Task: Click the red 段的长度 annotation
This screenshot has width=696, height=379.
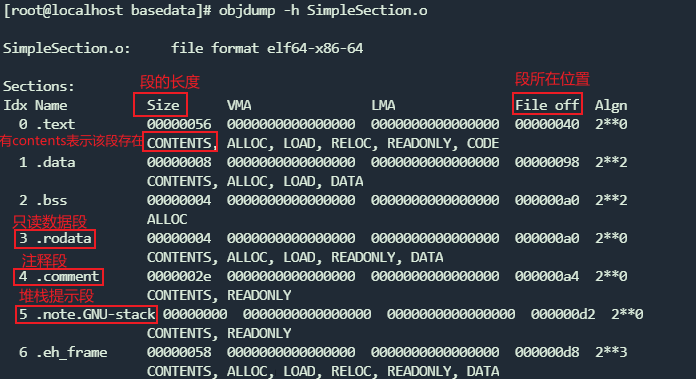Action: [x=170, y=82]
